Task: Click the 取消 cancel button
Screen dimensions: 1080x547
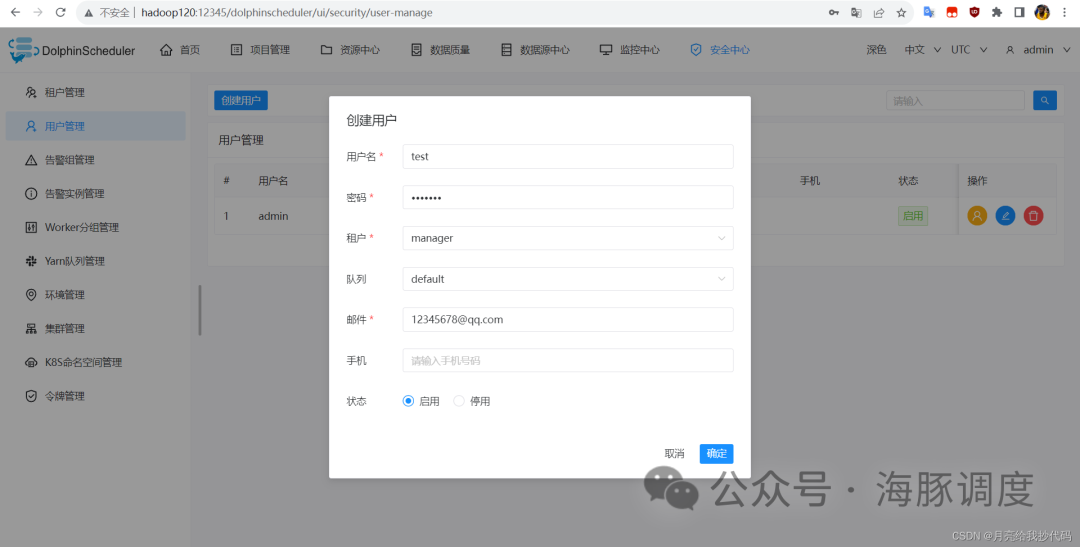Action: [x=674, y=453]
